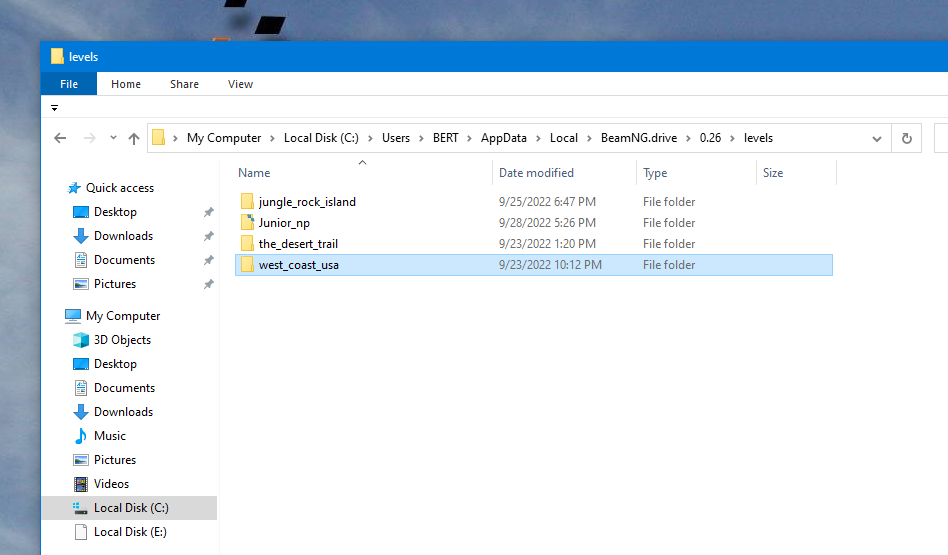The image size is (948, 555).
Task: Click the Music note icon
Action: pyautogui.click(x=80, y=436)
